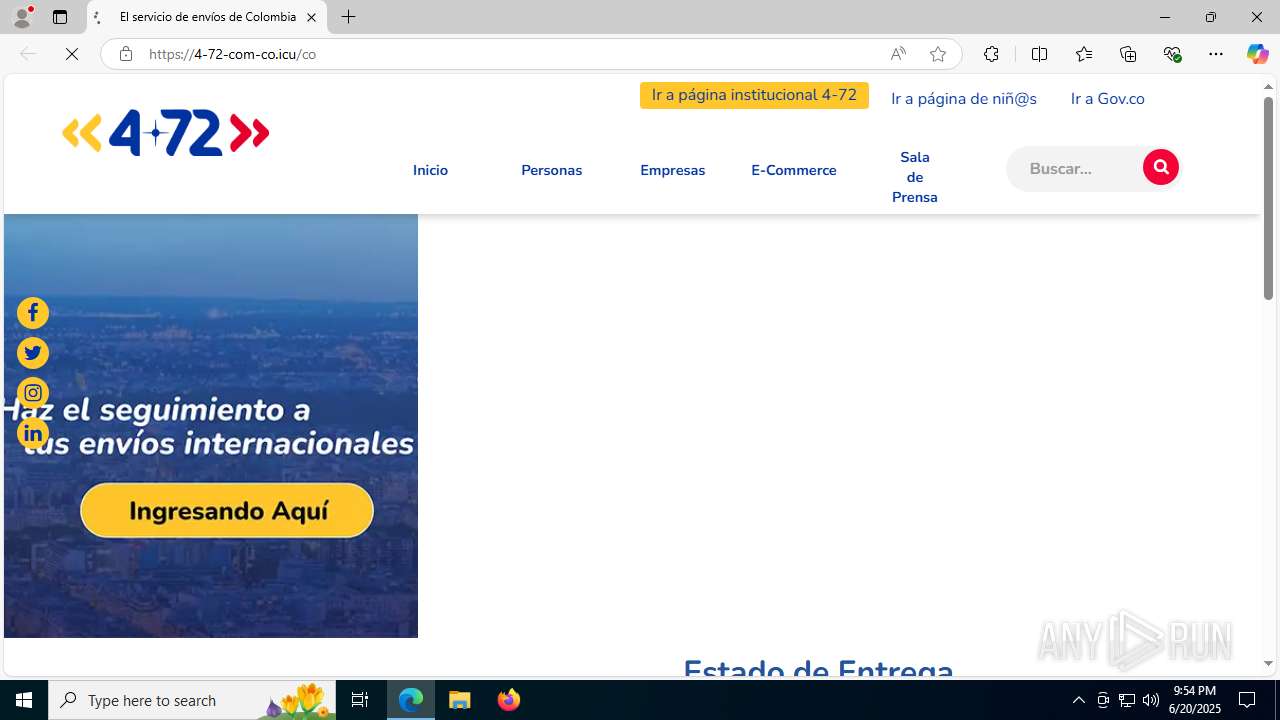This screenshot has width=1280, height=720.
Task: Add page to favorites star
Action: [937, 54]
